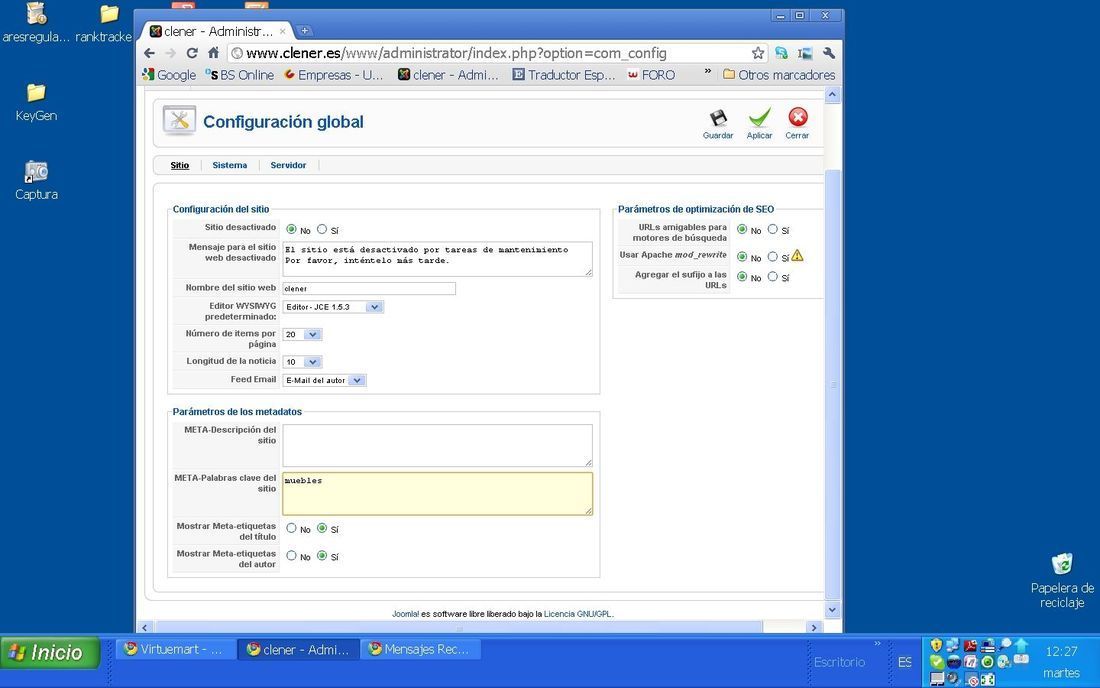The image size is (1100, 688).
Task: Click the vertical scrollbar up arrow
Action: point(832,95)
